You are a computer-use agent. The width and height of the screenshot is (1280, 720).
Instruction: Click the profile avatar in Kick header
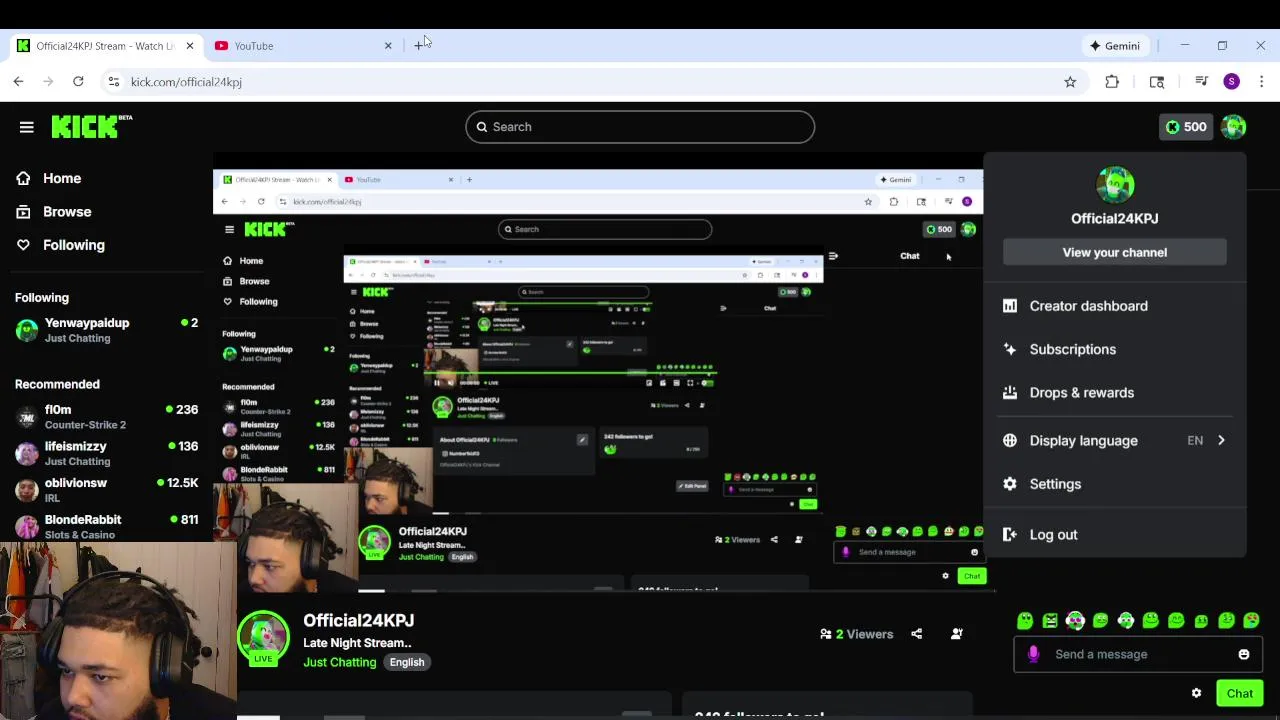point(1233,127)
